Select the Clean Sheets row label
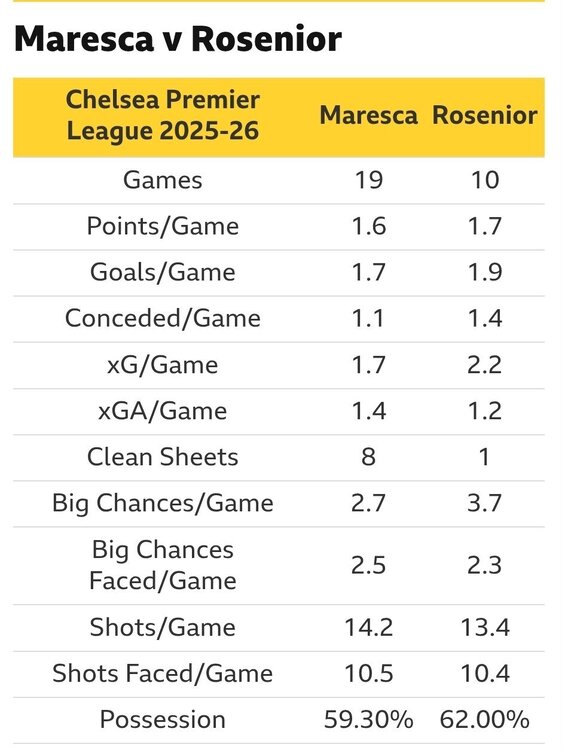Image resolution: width=562 pixels, height=750 pixels. click(163, 457)
